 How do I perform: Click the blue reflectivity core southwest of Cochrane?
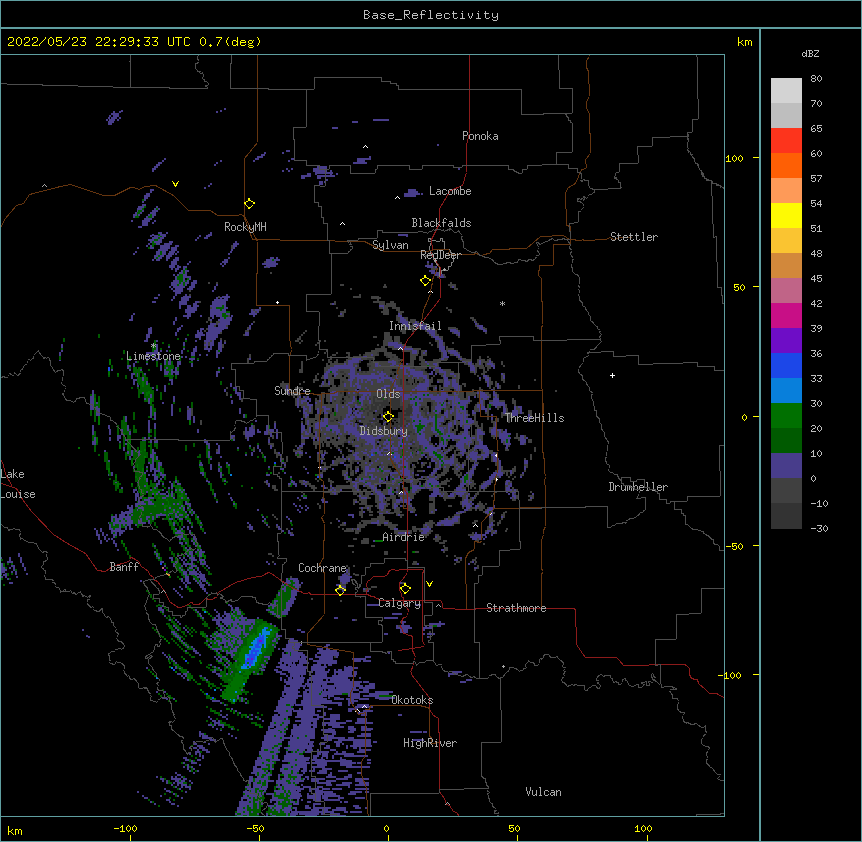coord(257,647)
